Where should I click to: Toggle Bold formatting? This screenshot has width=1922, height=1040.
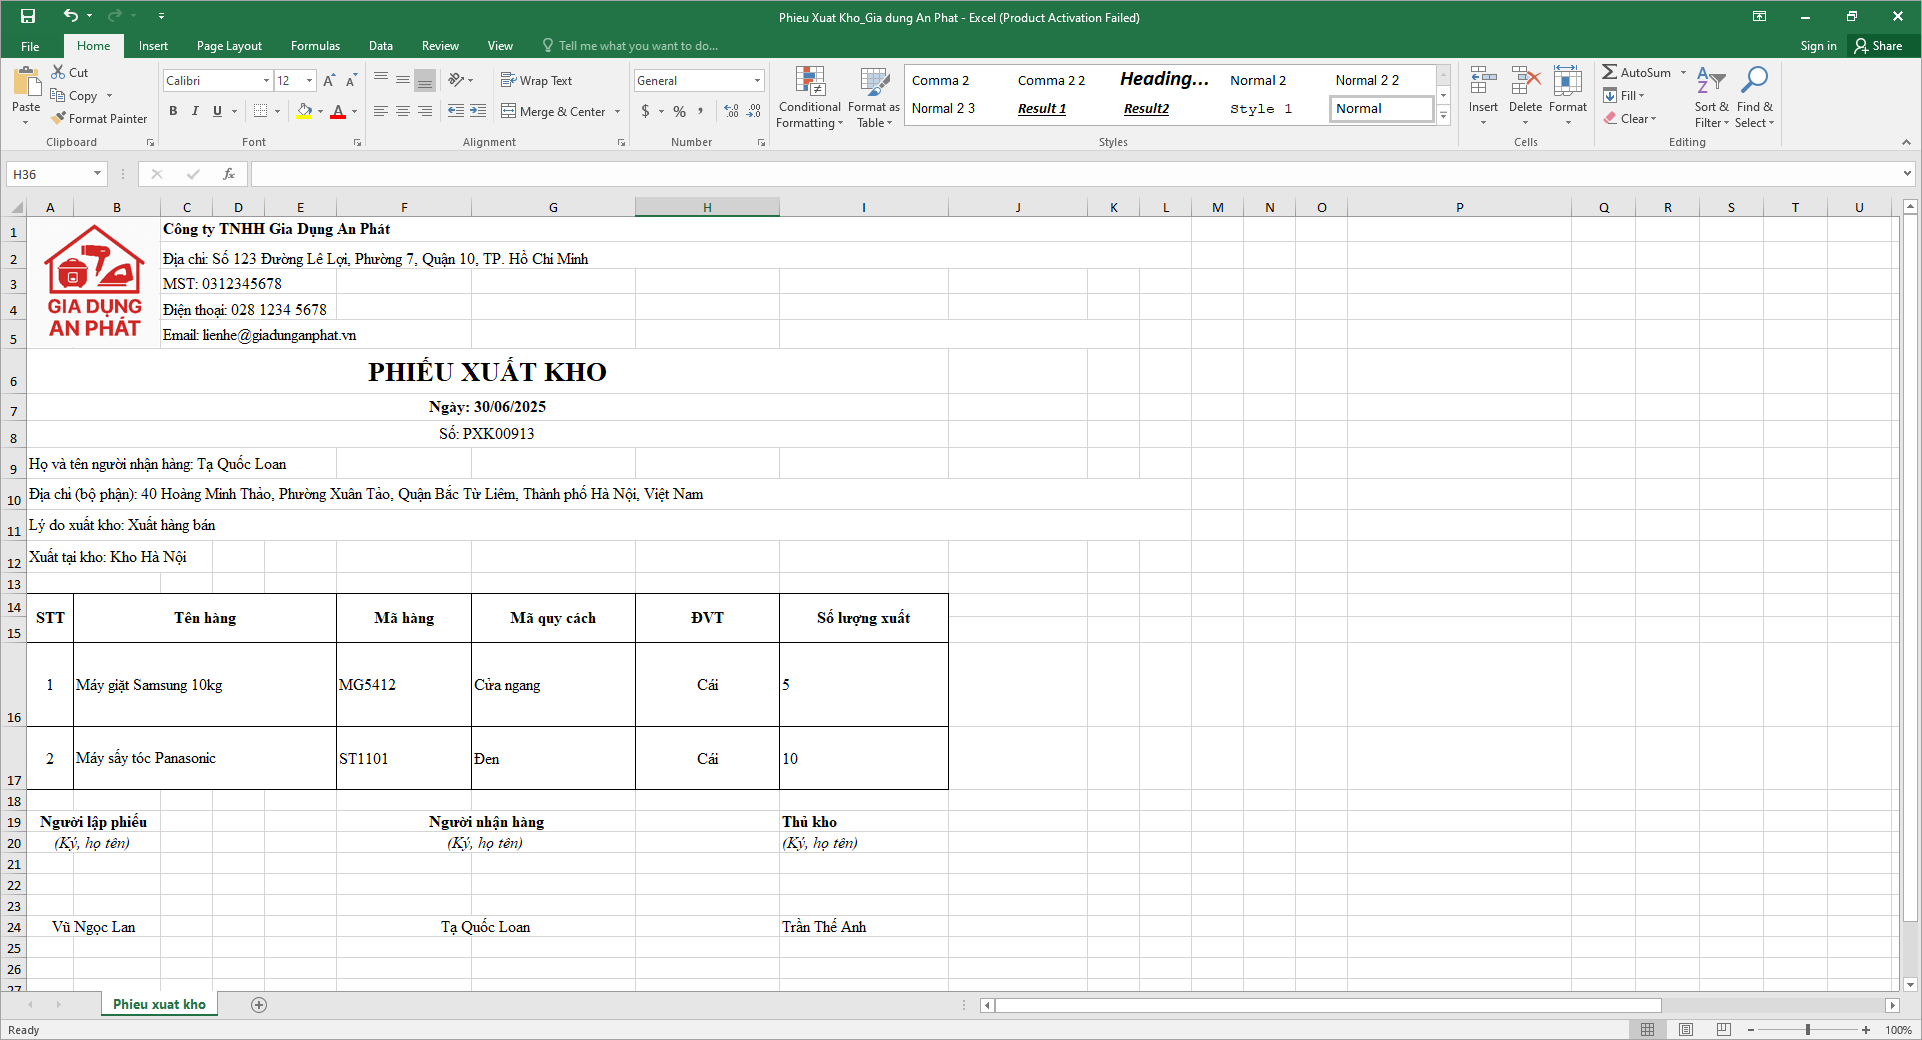173,111
